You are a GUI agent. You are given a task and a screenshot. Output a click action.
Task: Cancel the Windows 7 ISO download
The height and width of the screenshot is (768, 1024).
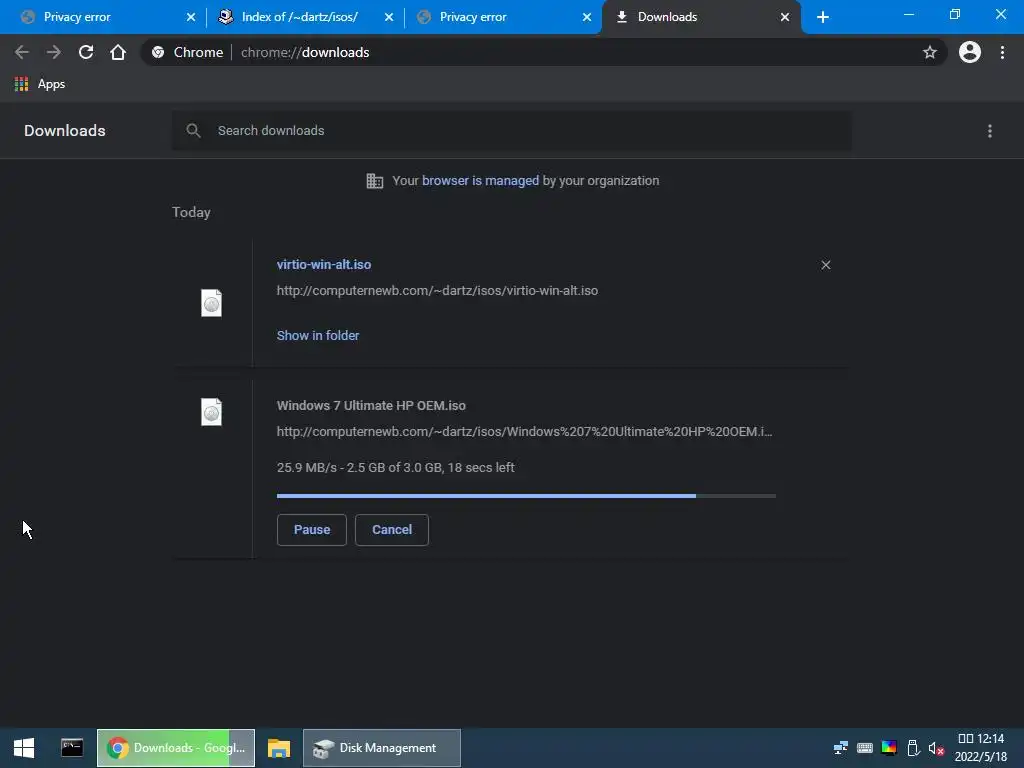392,530
